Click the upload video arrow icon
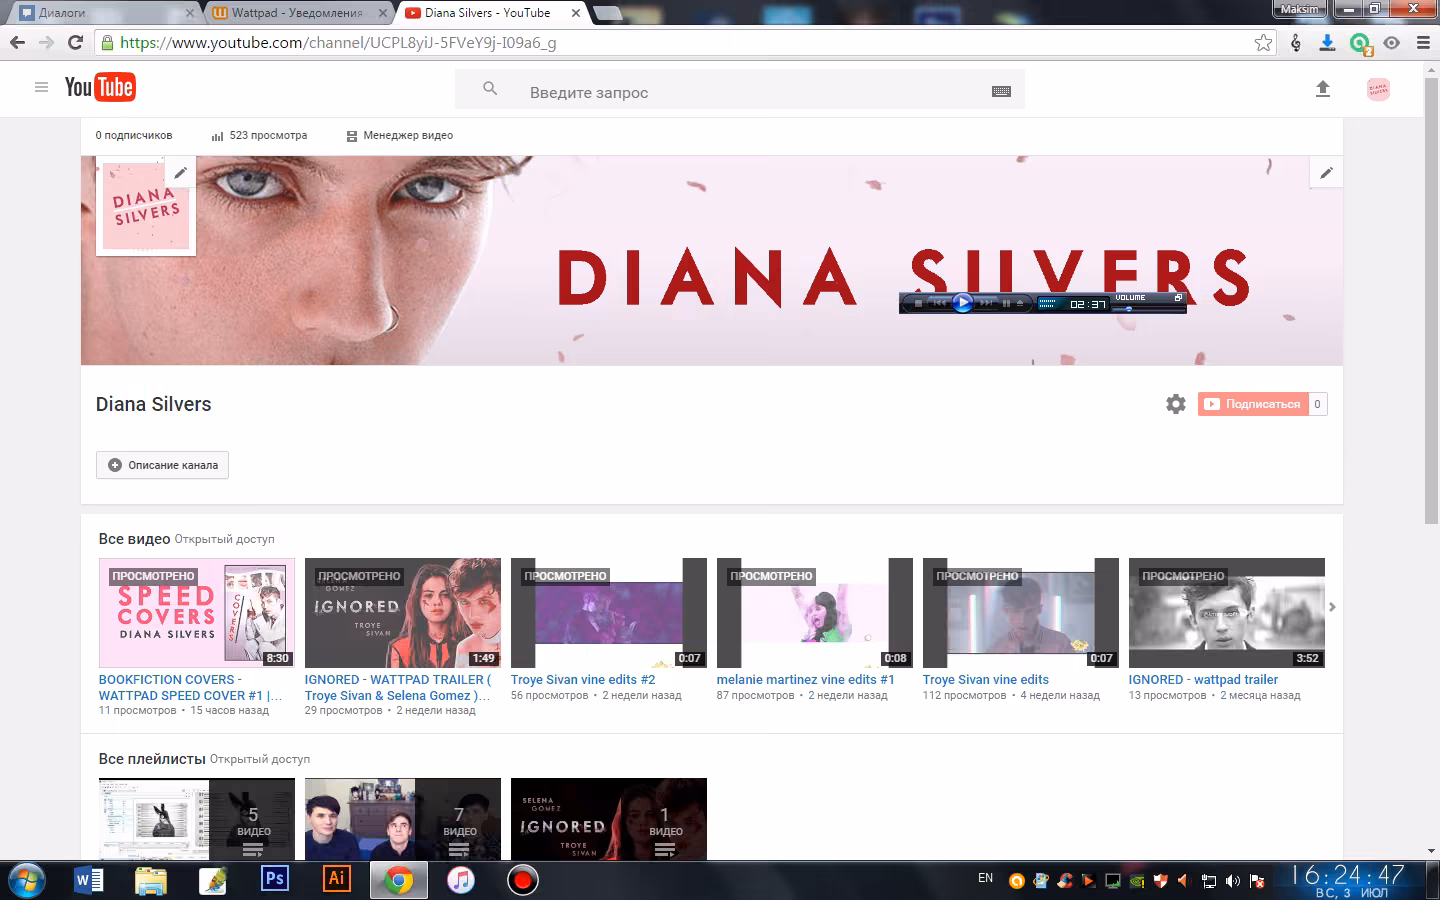 (1322, 89)
